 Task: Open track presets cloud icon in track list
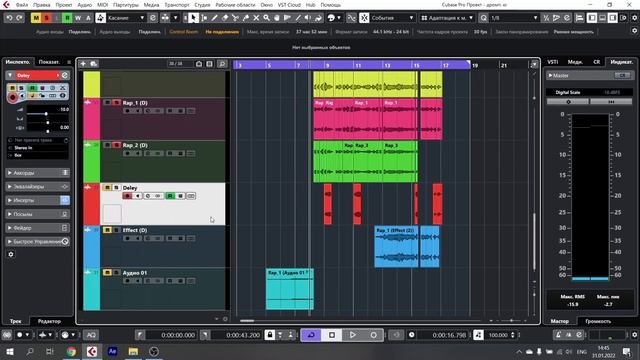[x=93, y=64]
